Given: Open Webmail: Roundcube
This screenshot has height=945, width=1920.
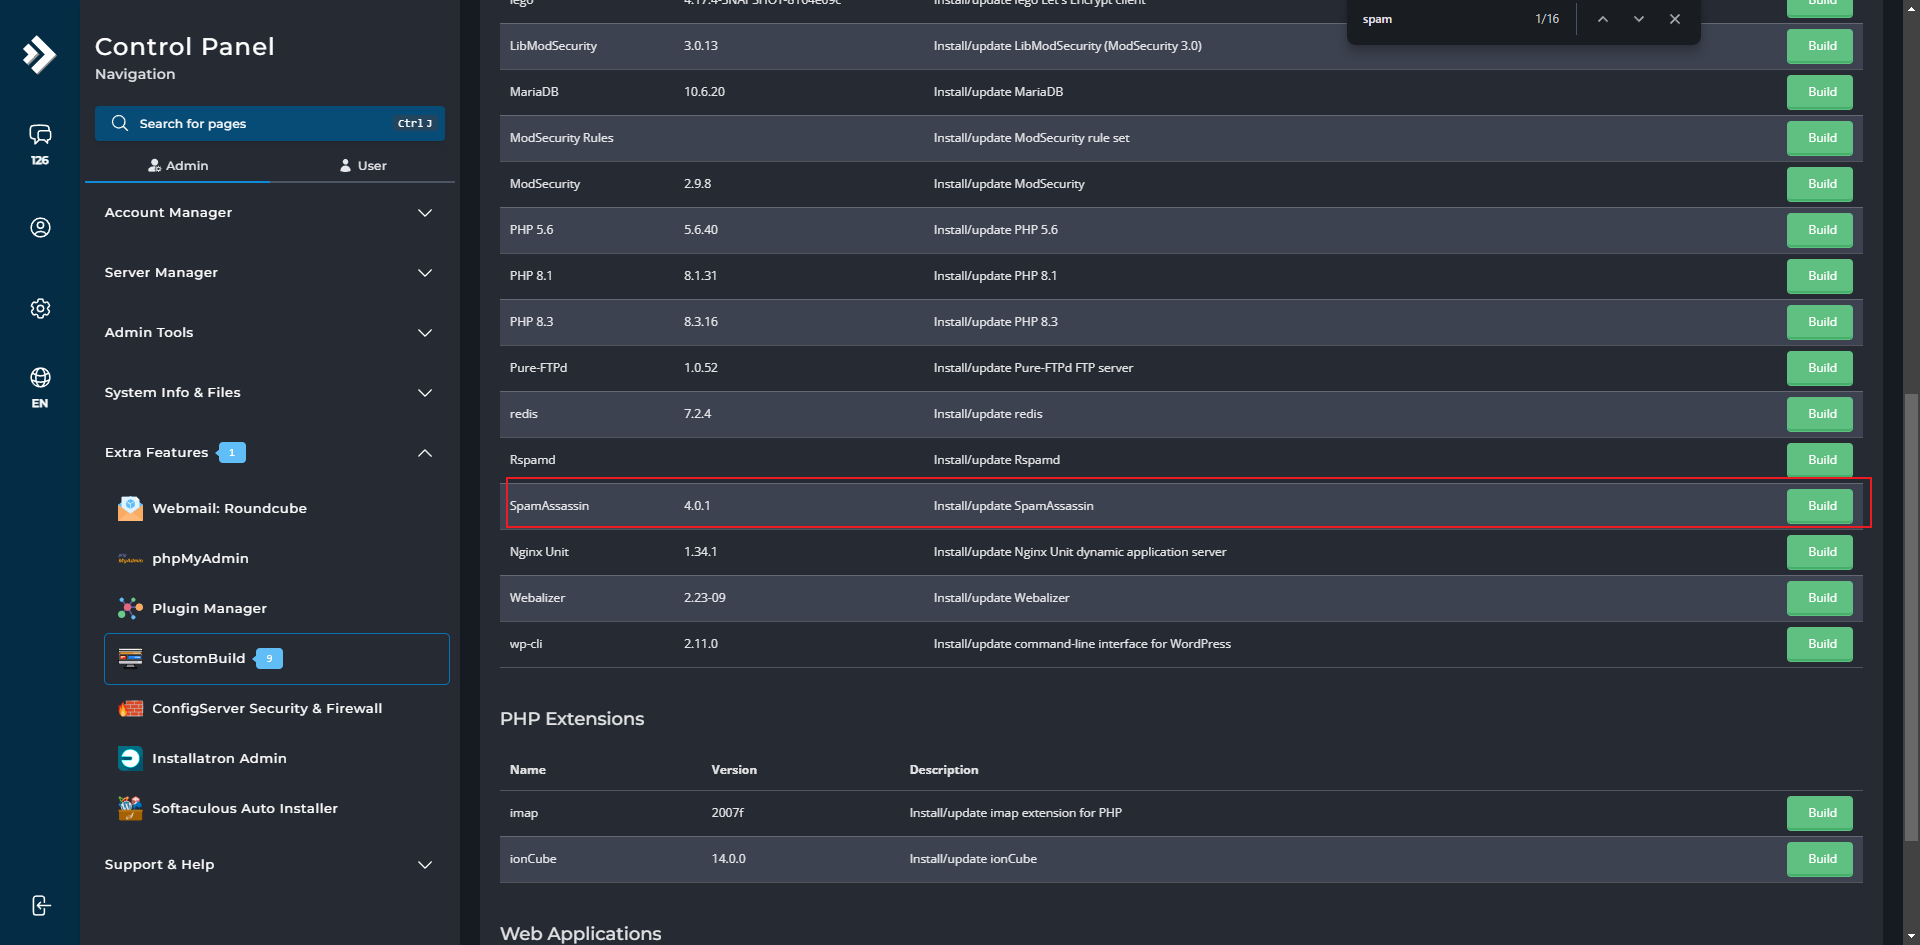Looking at the screenshot, I should [x=229, y=508].
